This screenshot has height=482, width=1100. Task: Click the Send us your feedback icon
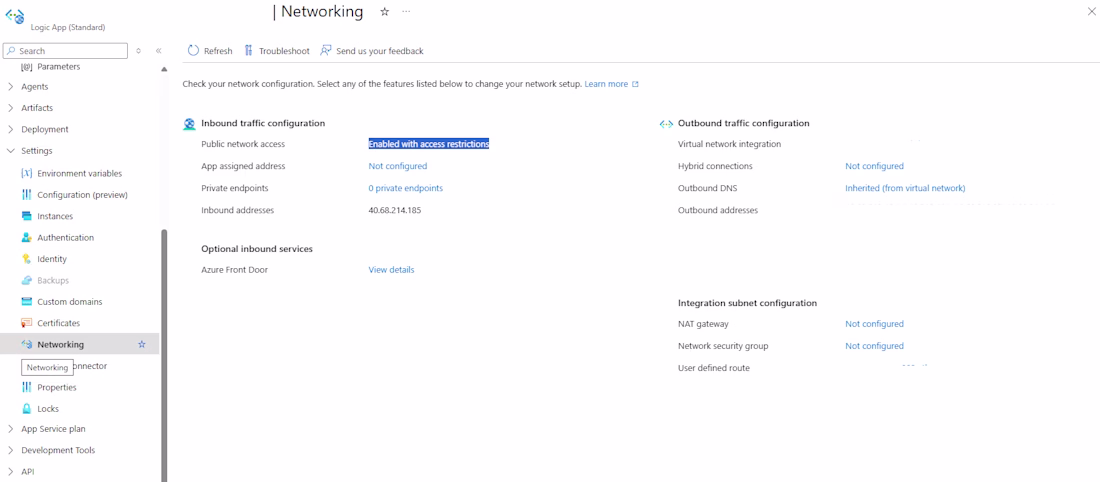tap(326, 50)
